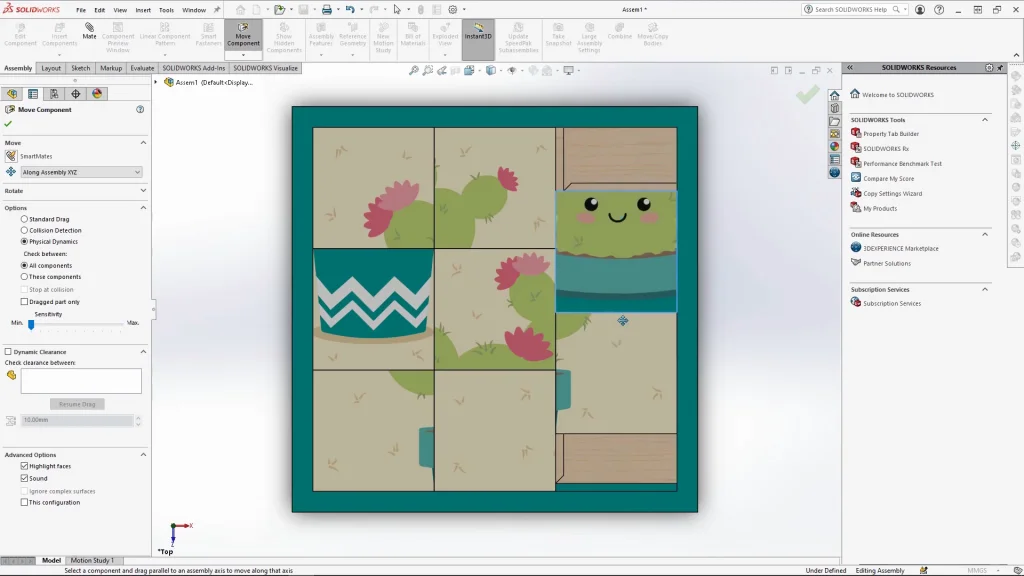Open the Options gear icon in the top toolbar
1024x576 pixels.
coord(452,10)
